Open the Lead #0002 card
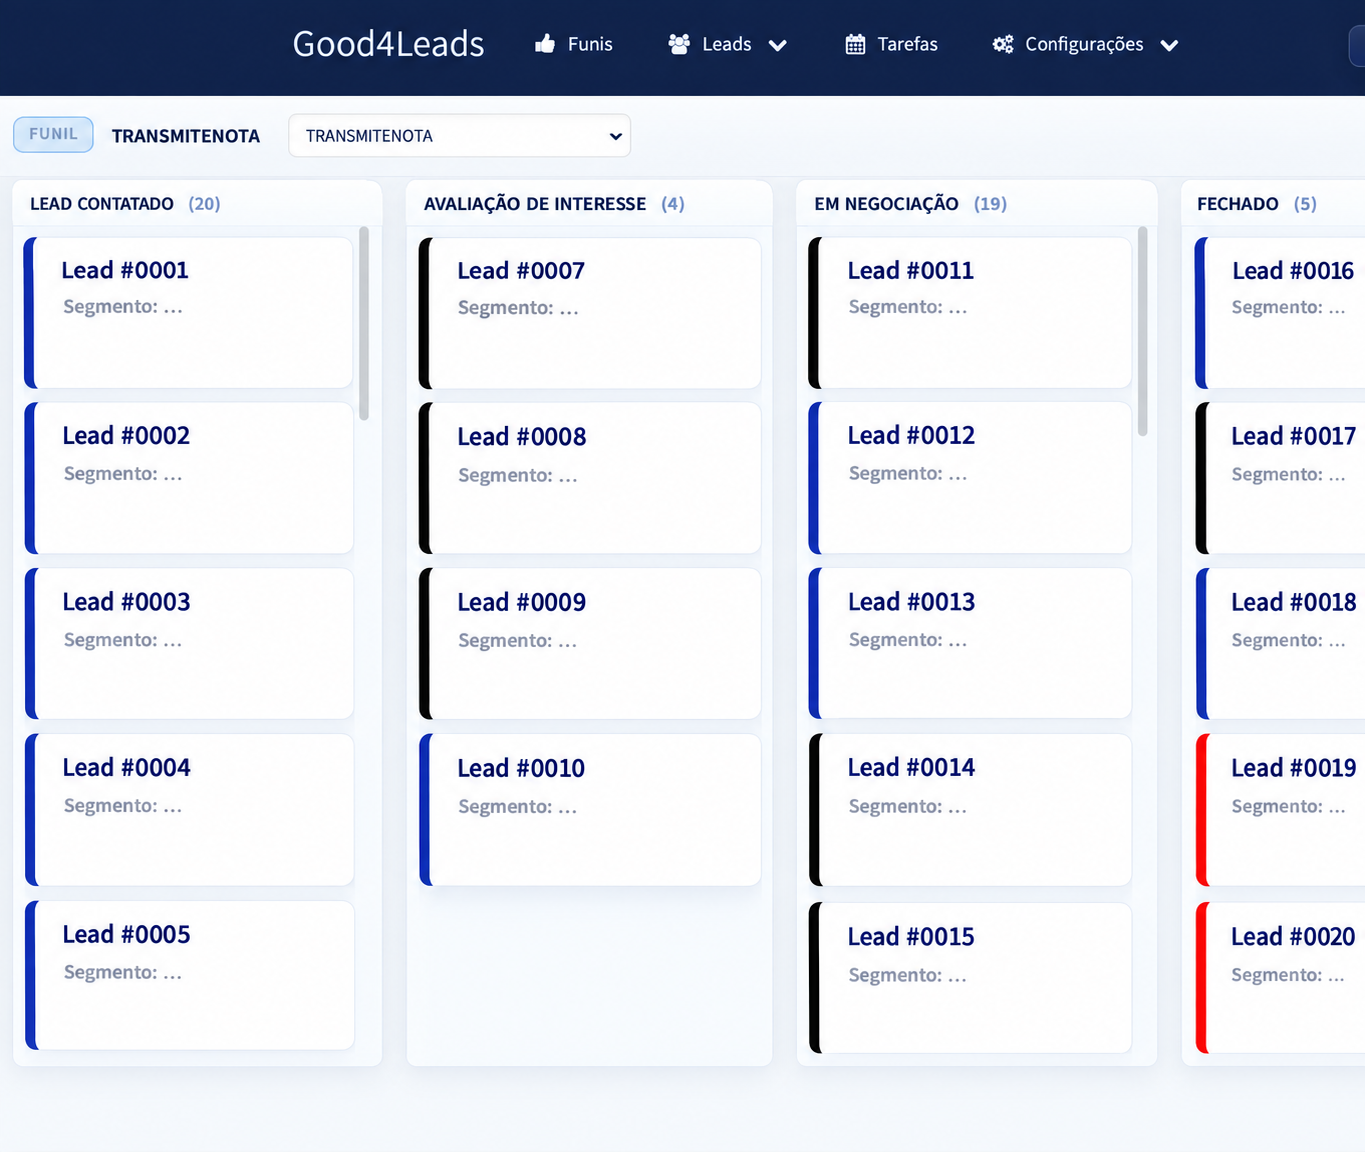 pos(189,478)
